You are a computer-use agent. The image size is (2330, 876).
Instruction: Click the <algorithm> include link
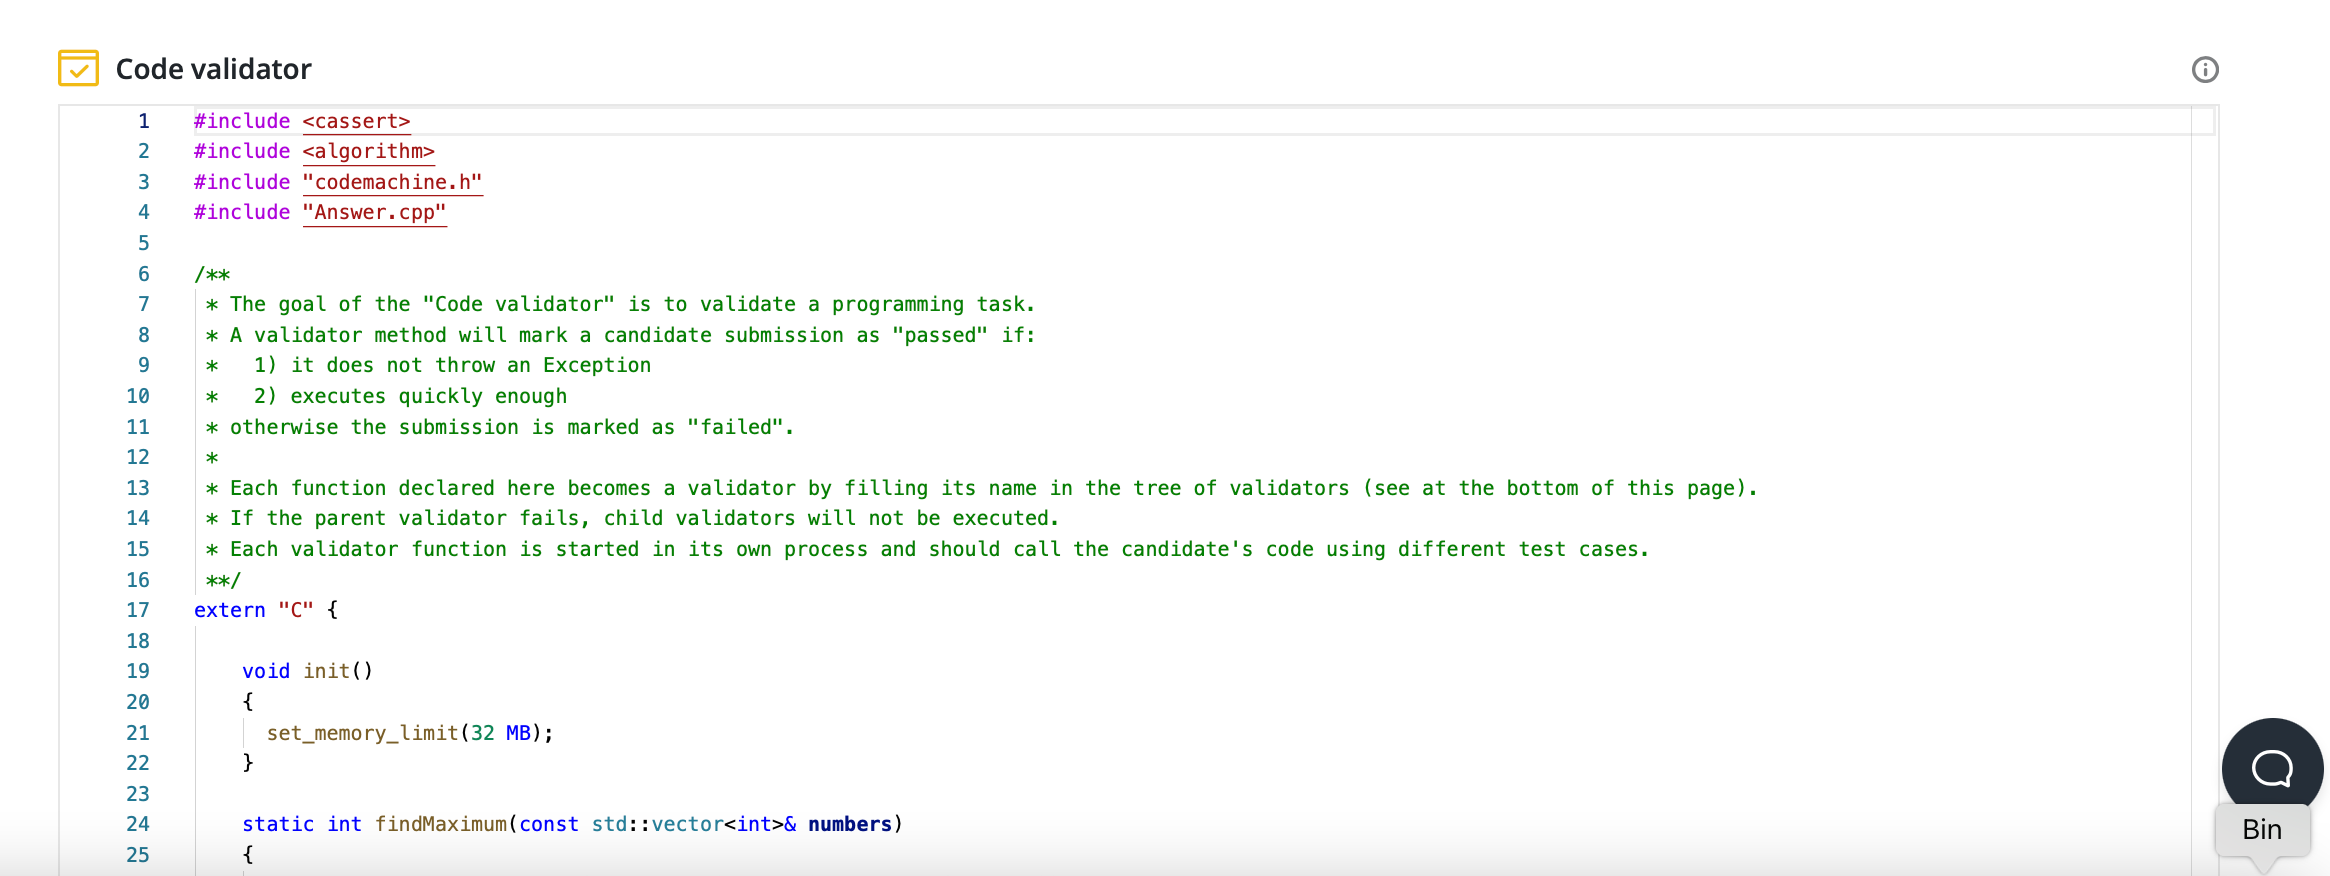368,151
